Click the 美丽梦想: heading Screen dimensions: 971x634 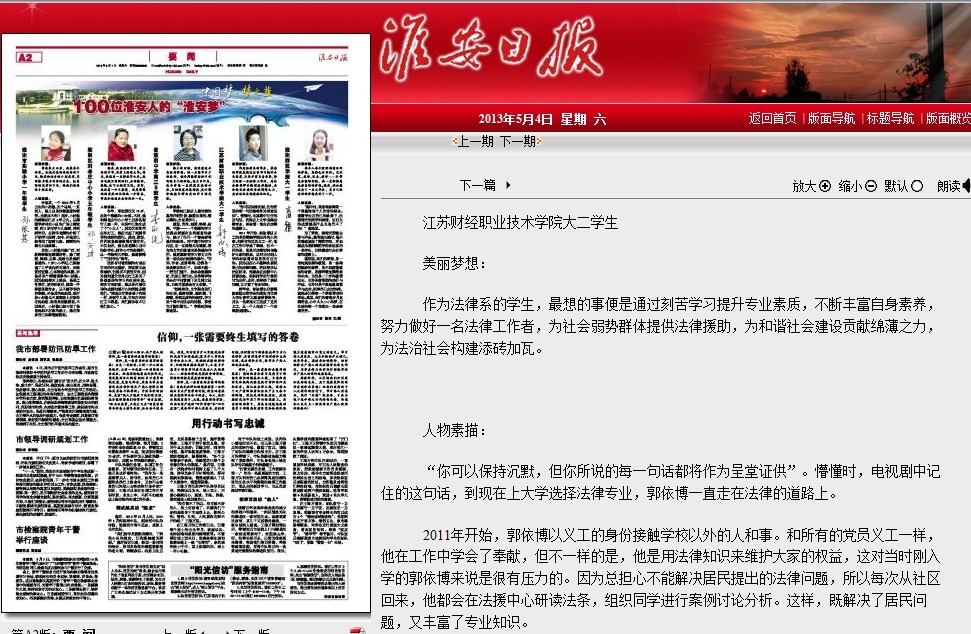pyautogui.click(x=455, y=264)
